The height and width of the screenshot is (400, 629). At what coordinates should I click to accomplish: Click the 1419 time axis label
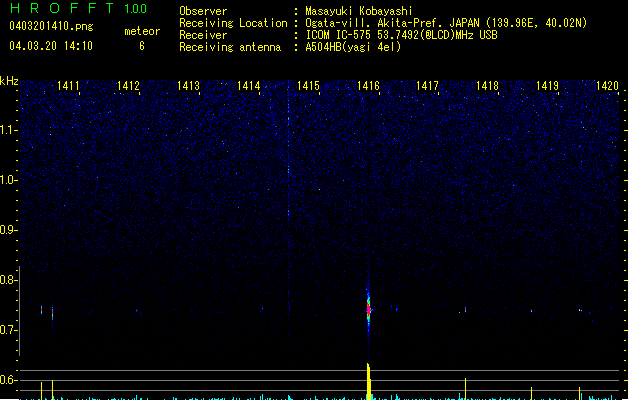[547, 86]
